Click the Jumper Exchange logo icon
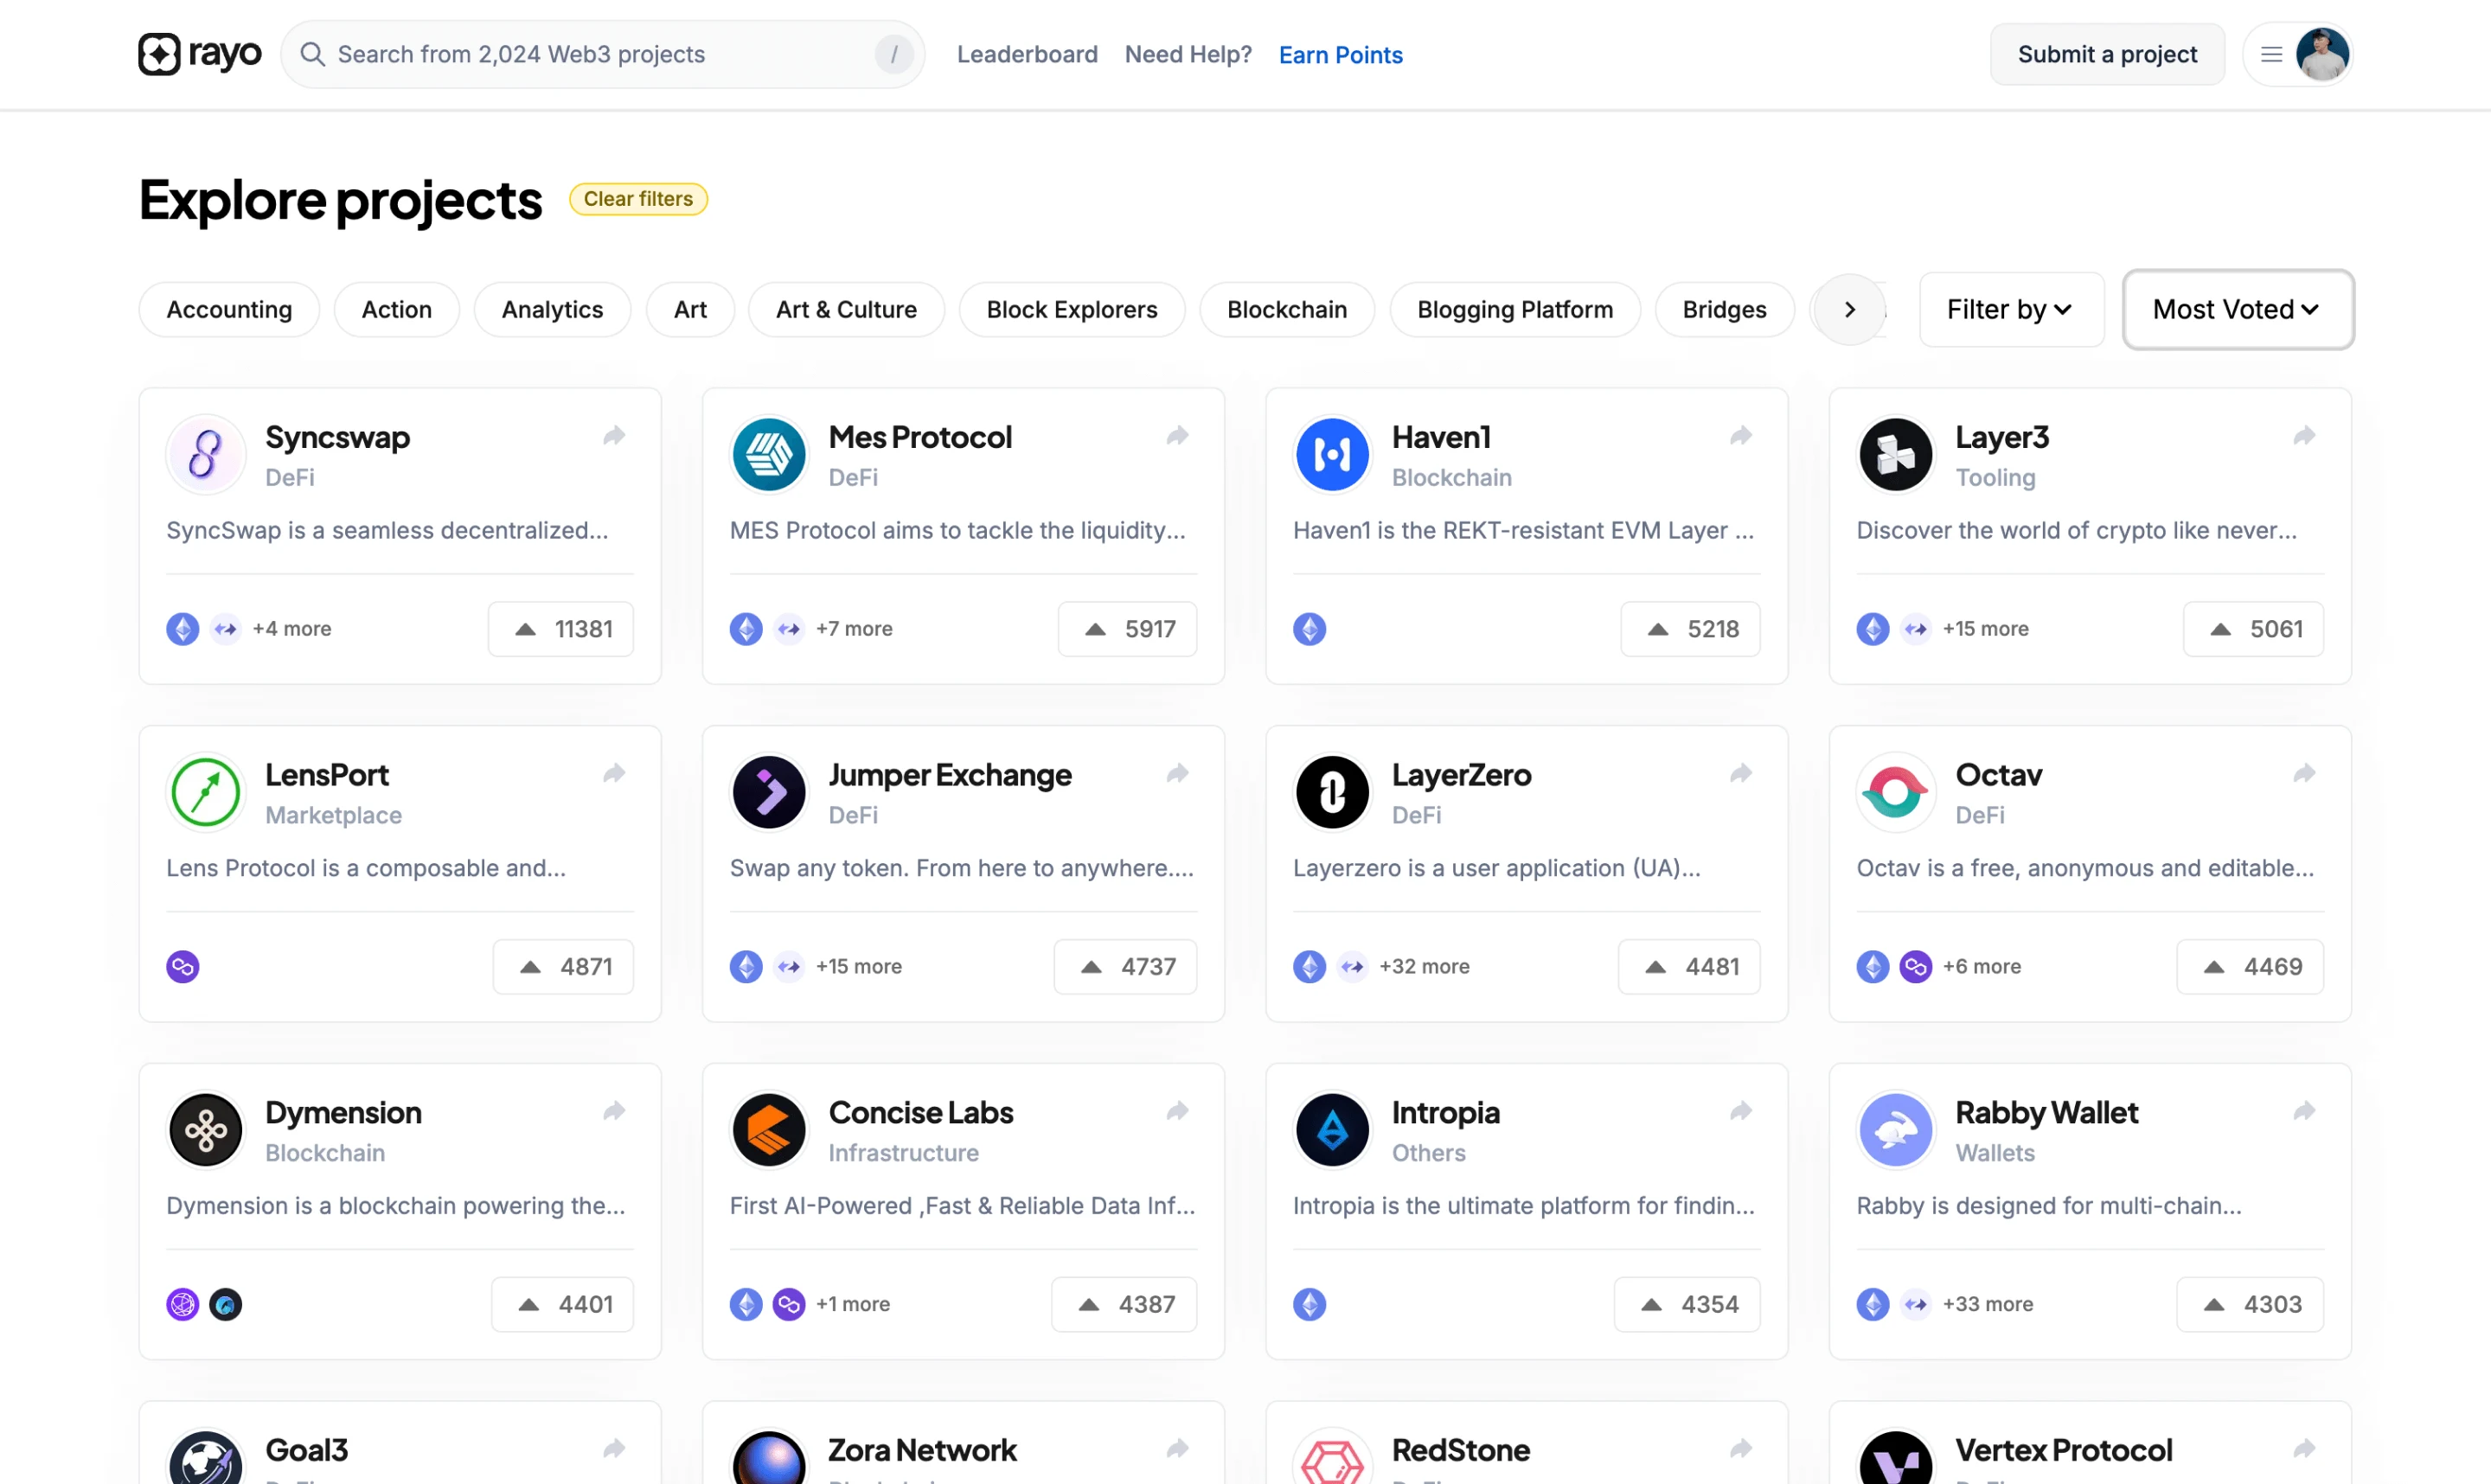2491x1484 pixels. tap(768, 793)
